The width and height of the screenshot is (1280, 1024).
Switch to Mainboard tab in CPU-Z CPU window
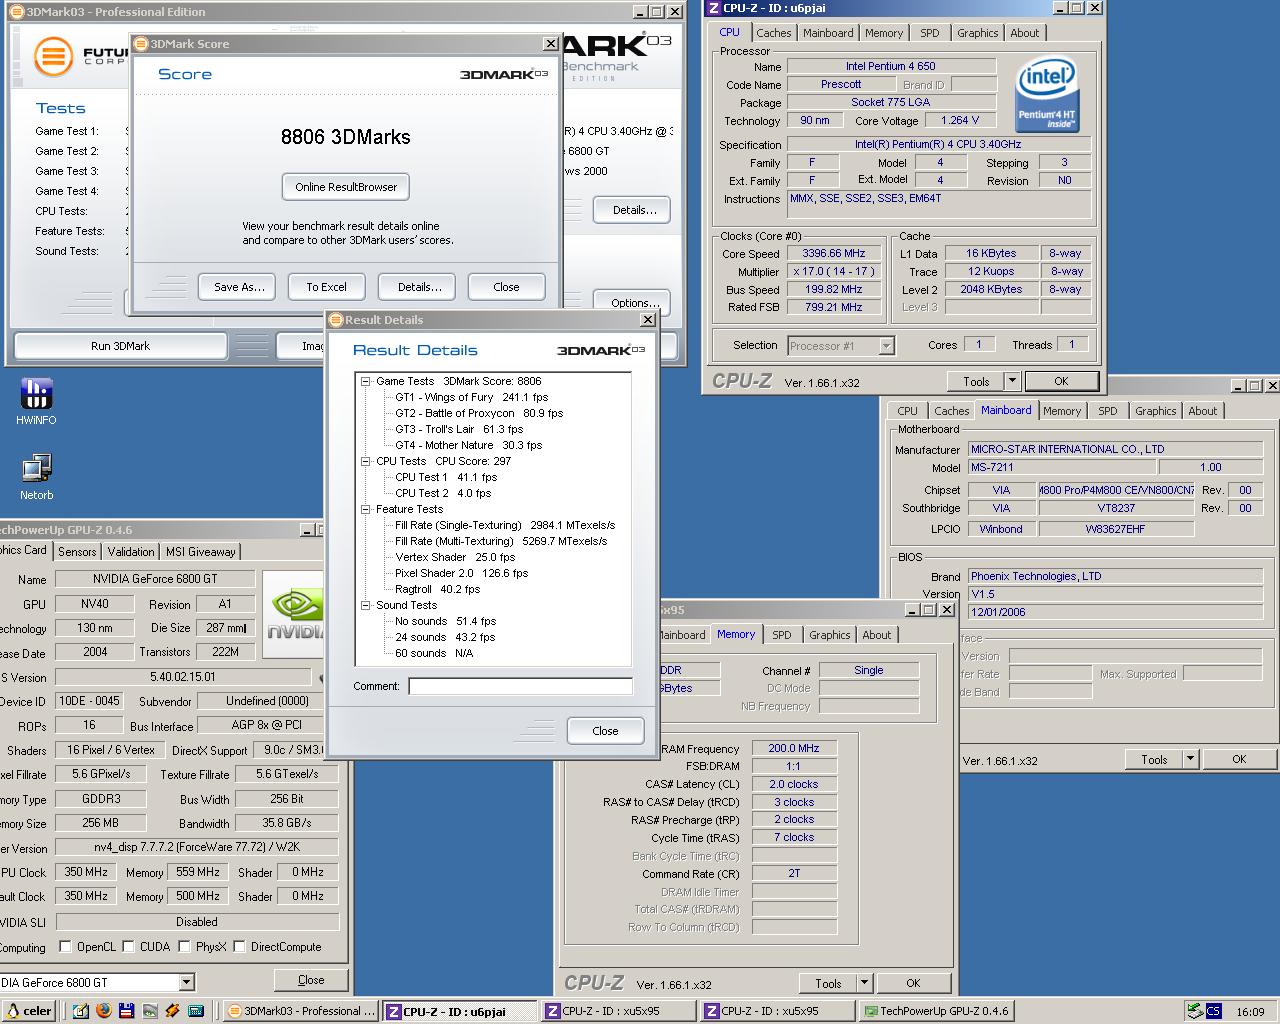pyautogui.click(x=828, y=33)
